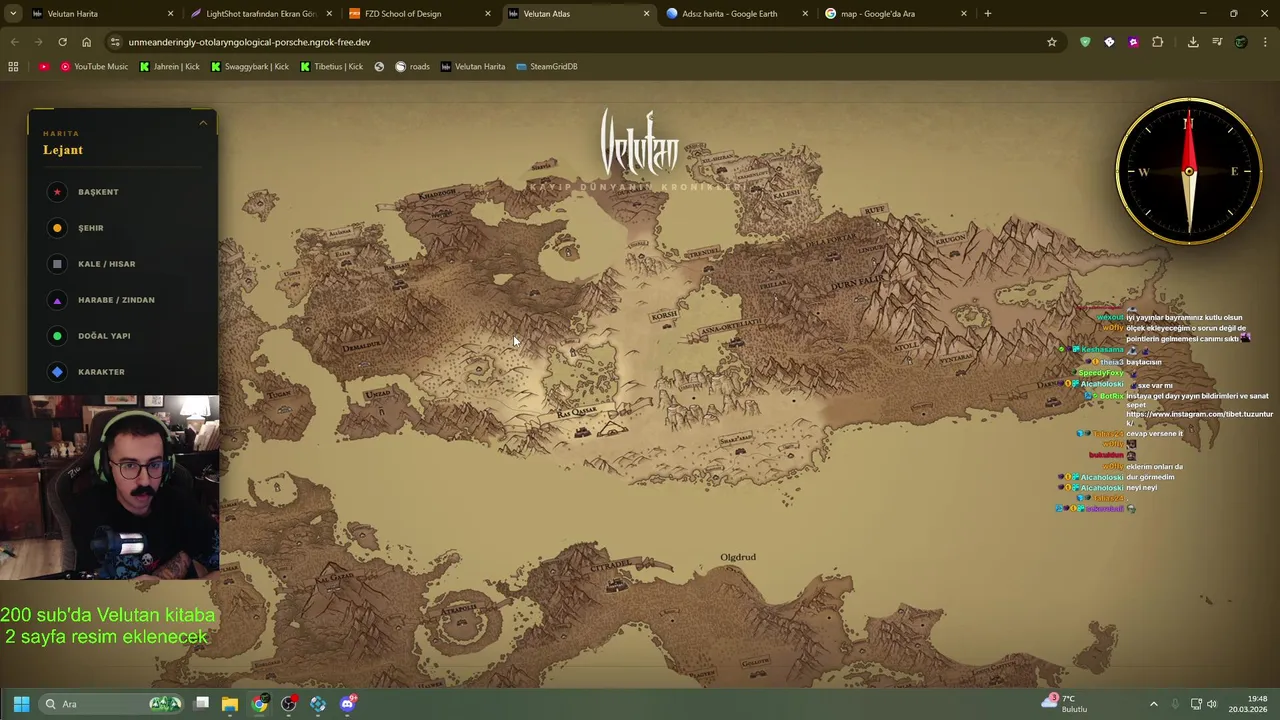Switch to the LightShot tab

point(262,14)
